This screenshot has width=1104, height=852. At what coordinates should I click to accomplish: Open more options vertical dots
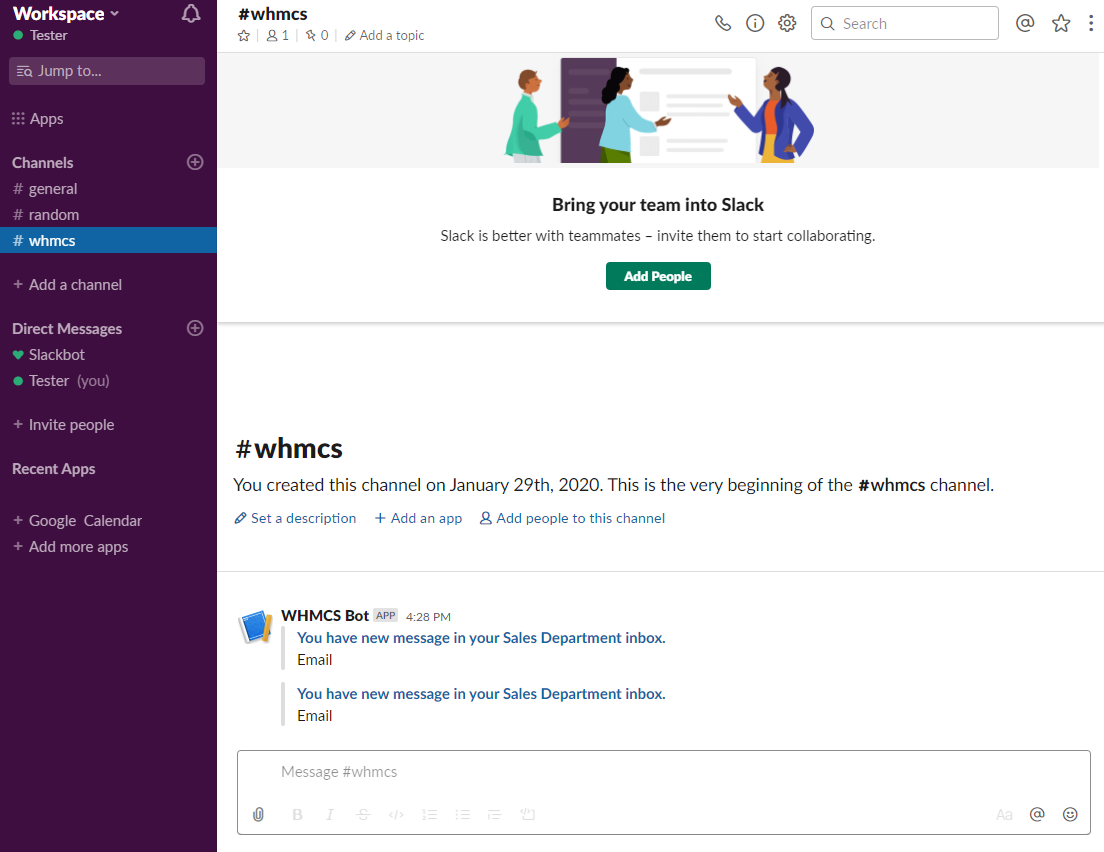pos(1091,23)
